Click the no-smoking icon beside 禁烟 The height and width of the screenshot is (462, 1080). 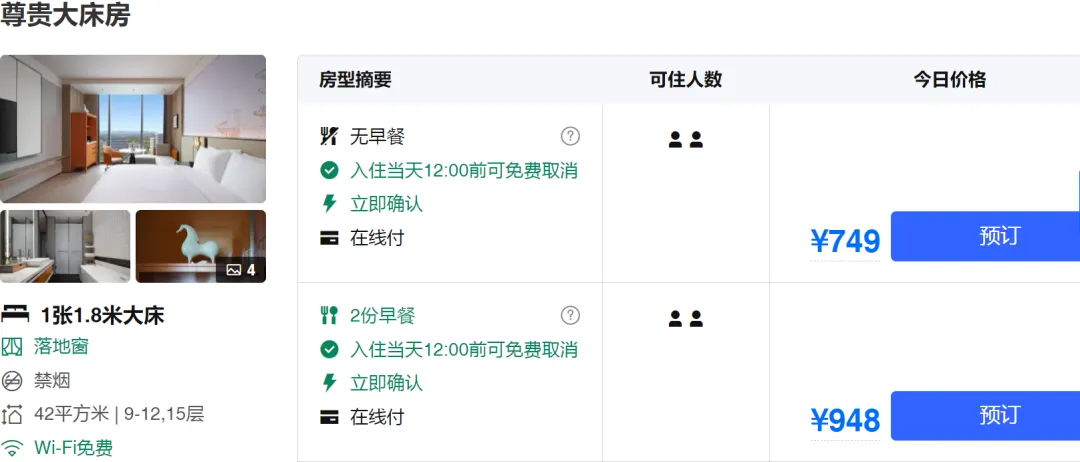pyautogui.click(x=12, y=380)
